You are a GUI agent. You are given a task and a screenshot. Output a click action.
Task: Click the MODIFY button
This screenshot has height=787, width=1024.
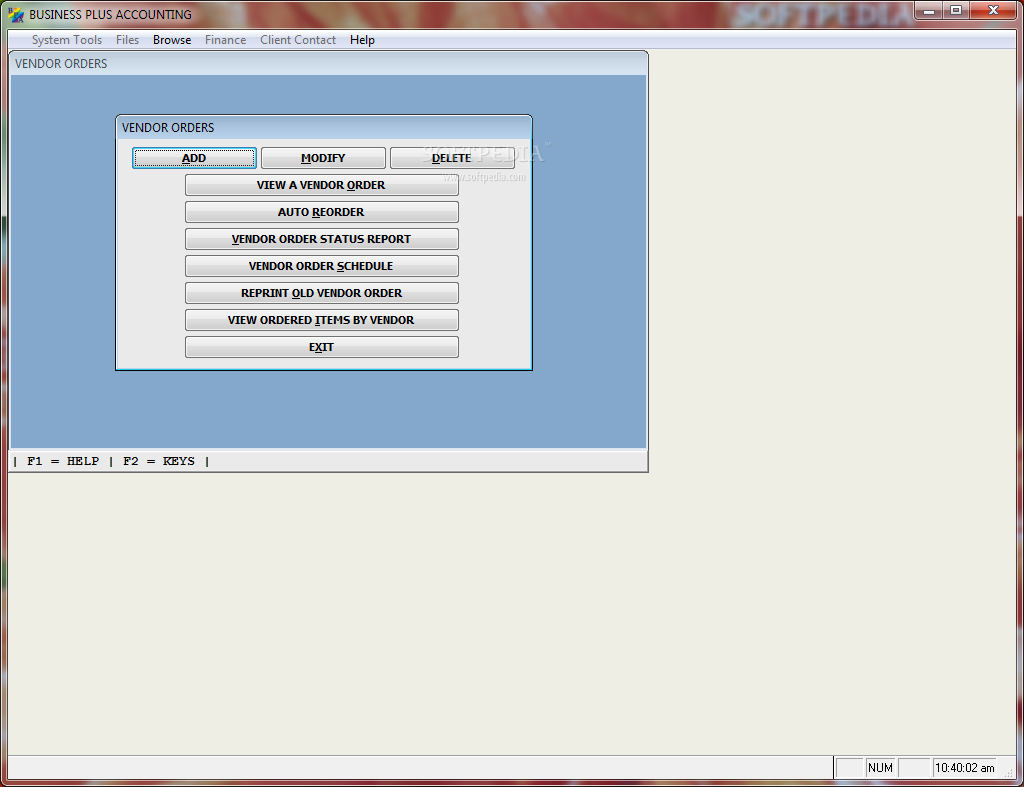[x=323, y=158]
